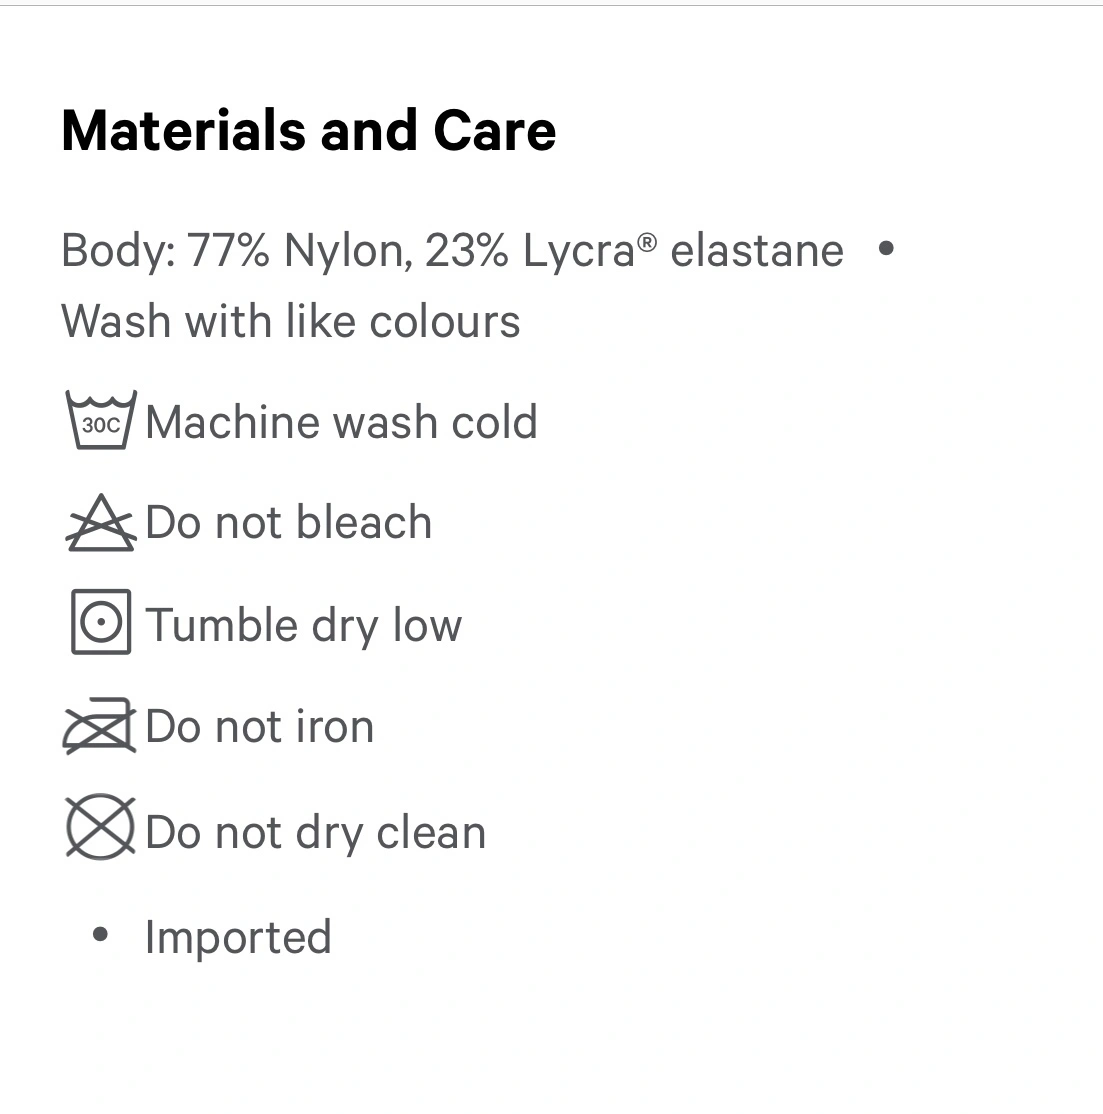Screen dimensions: 1103x1114
Task: Select the Machine wash cold text
Action: pos(341,422)
